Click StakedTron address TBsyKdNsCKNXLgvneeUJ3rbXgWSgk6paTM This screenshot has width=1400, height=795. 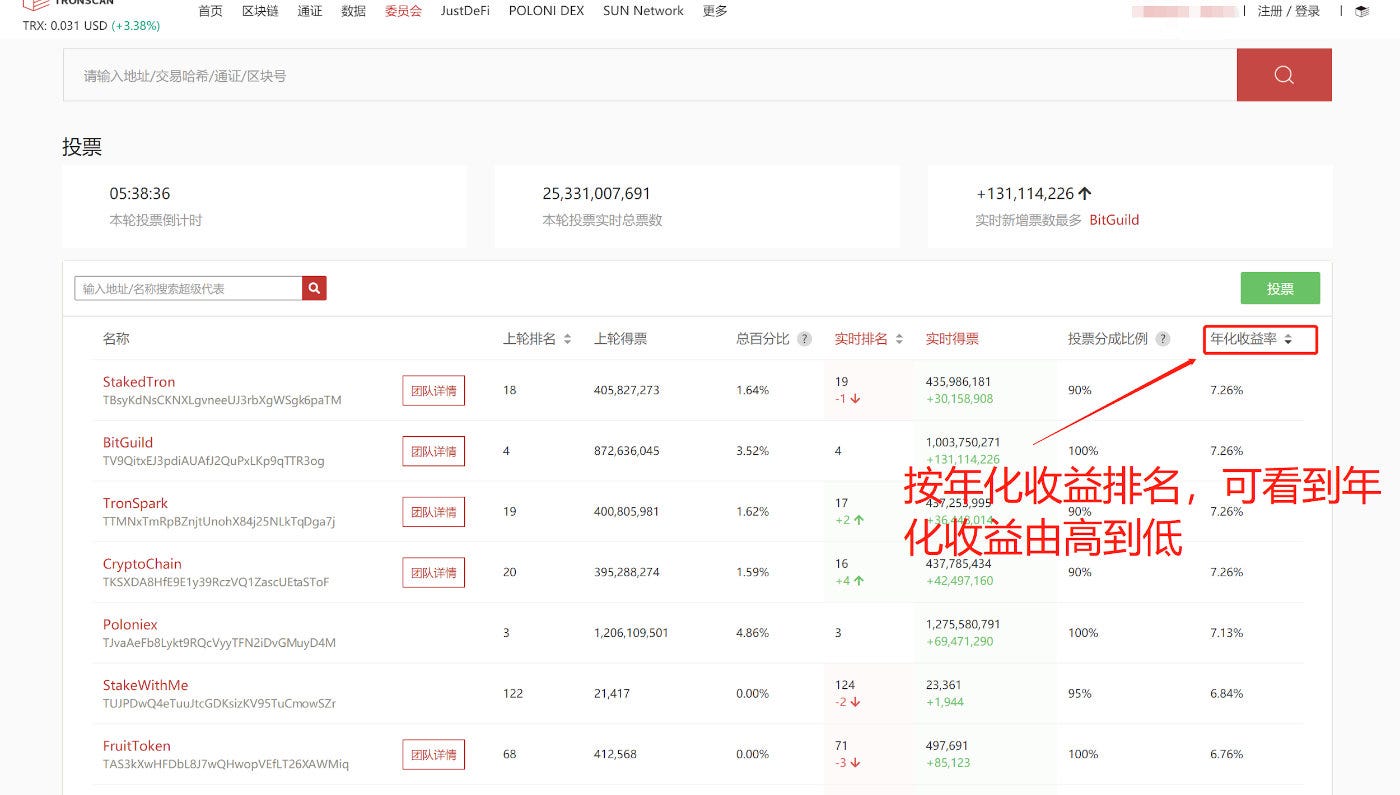(x=222, y=400)
